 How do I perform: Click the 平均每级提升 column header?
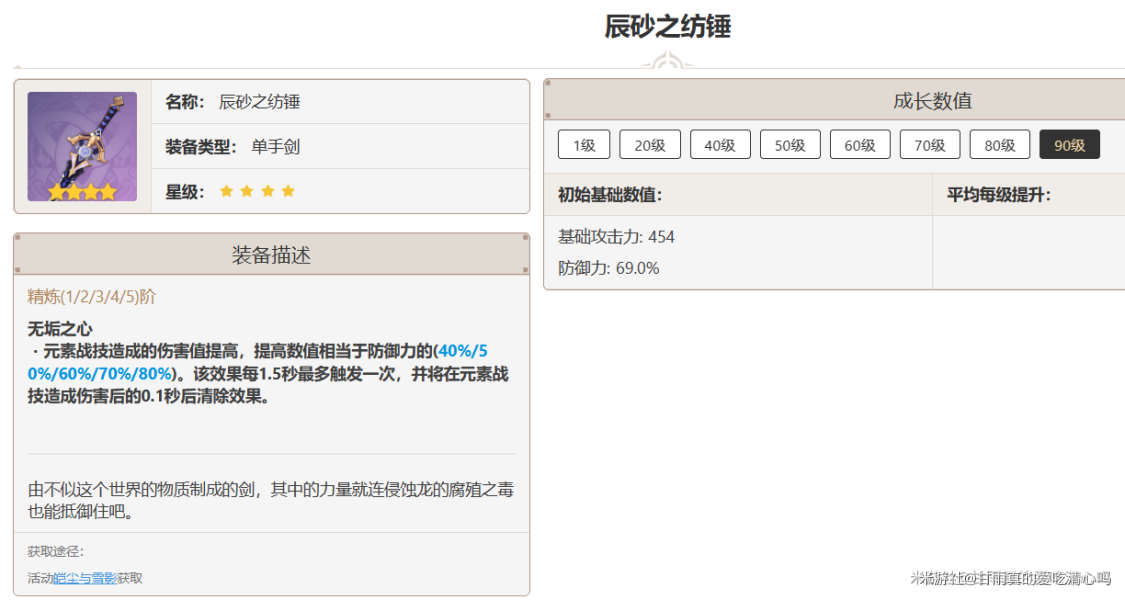[999, 195]
